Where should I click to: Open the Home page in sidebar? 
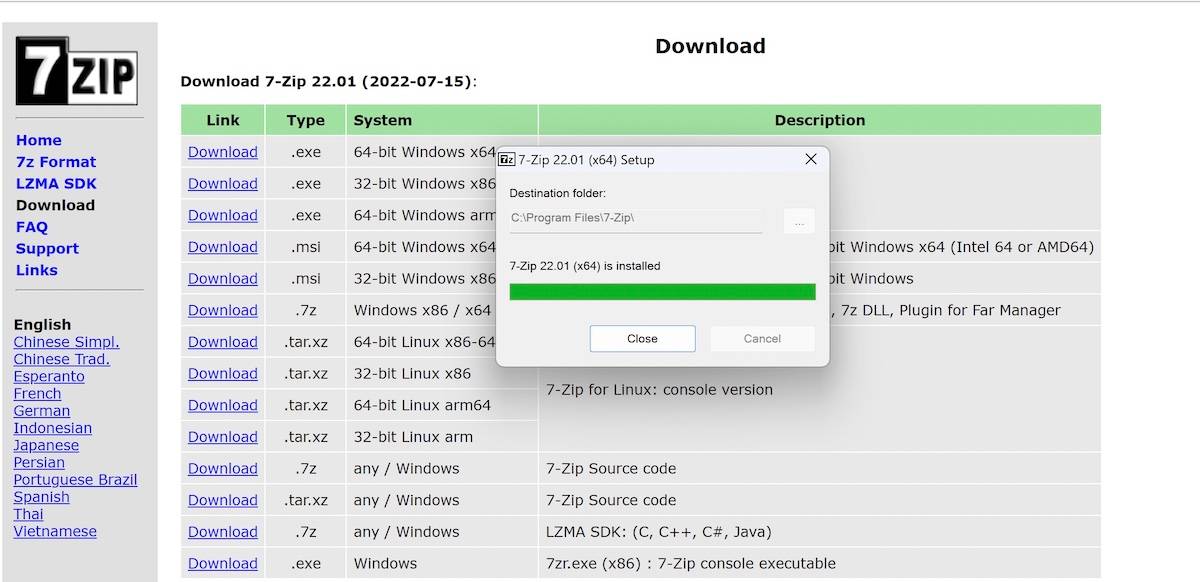[39, 141]
